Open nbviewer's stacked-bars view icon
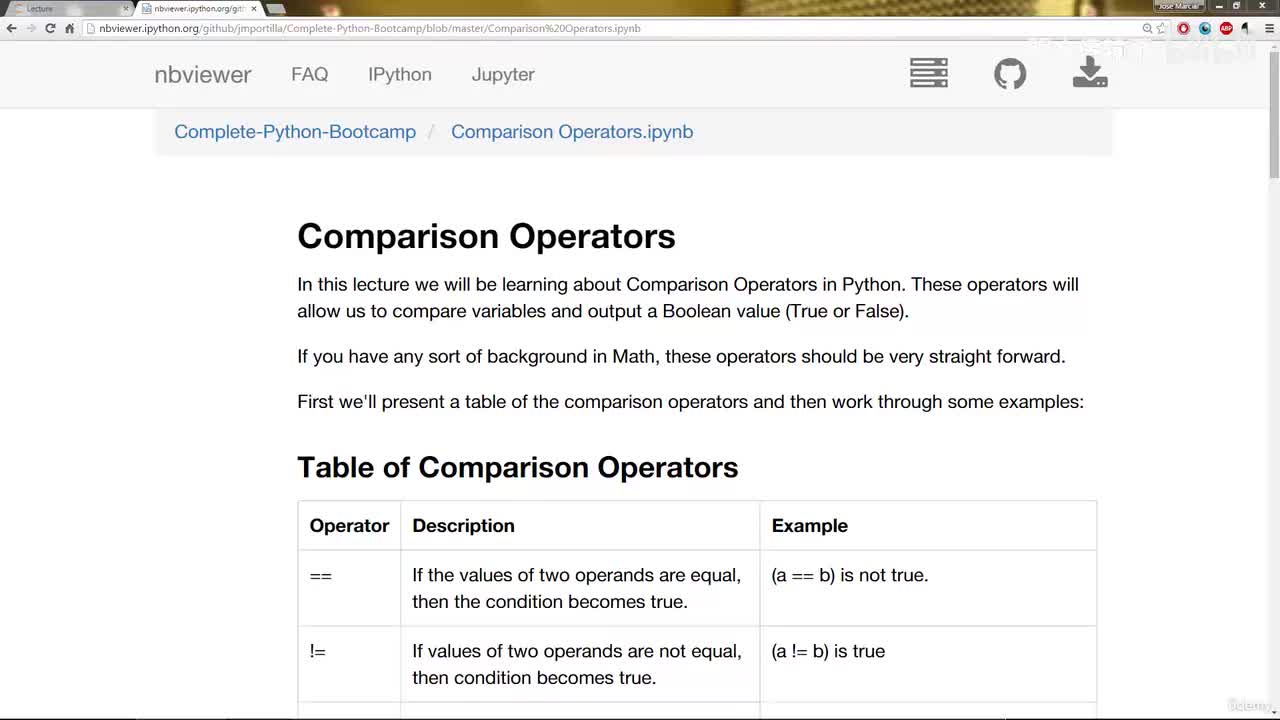Image resolution: width=1280 pixels, height=720 pixels. 929,73
